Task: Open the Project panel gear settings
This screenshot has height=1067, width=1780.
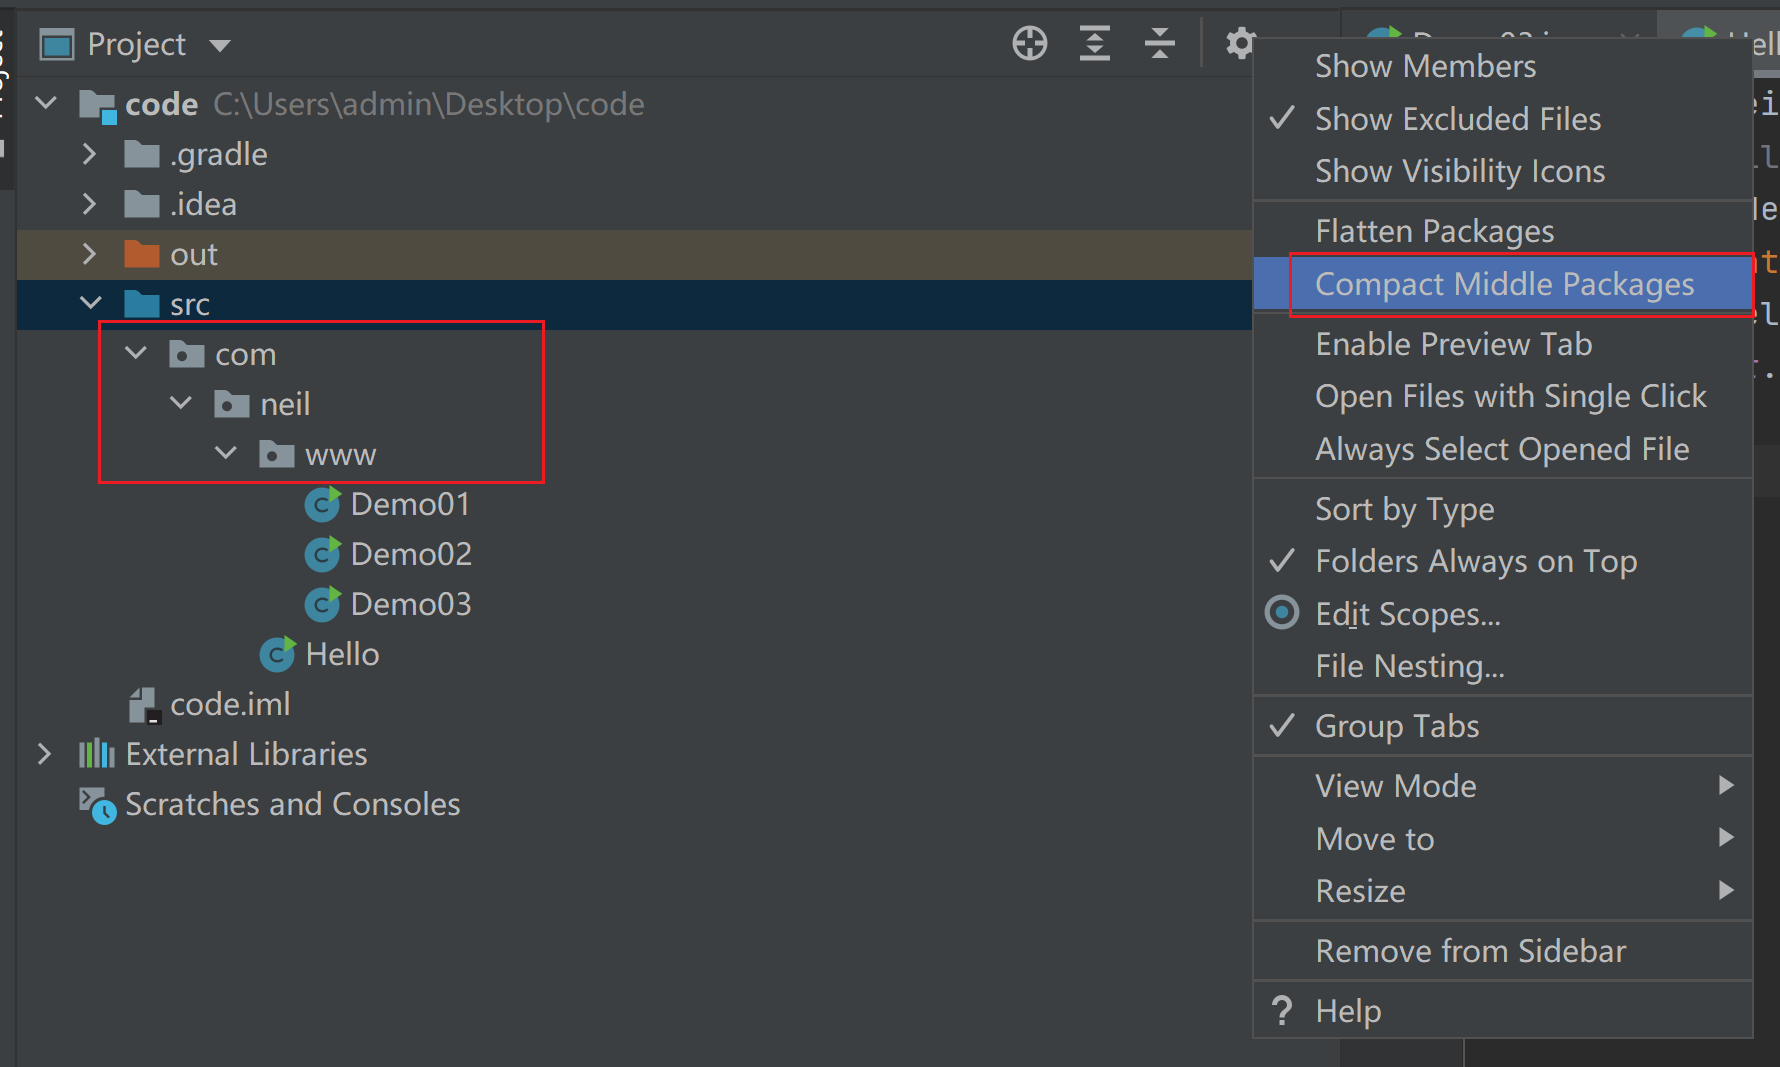Action: [1240, 44]
